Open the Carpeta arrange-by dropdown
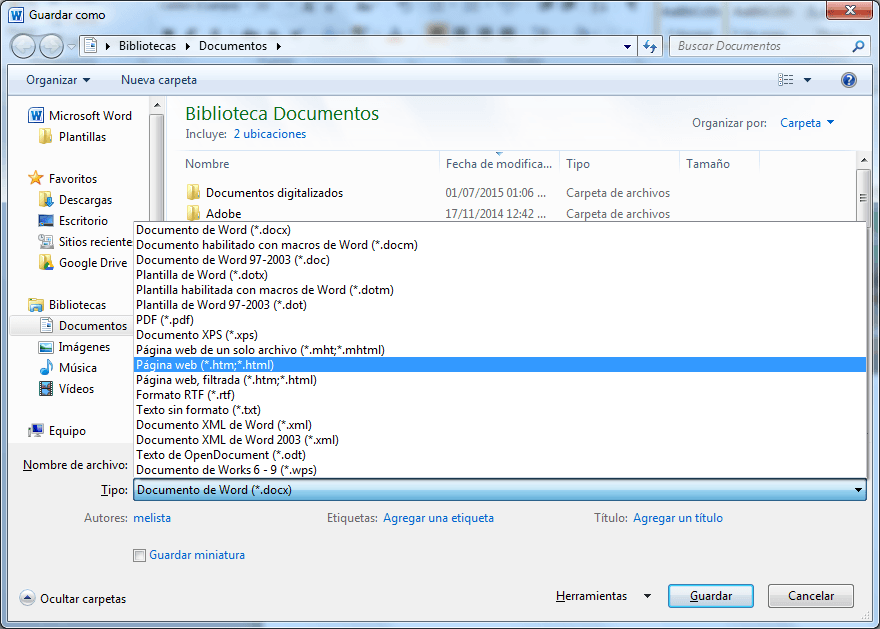 [807, 123]
